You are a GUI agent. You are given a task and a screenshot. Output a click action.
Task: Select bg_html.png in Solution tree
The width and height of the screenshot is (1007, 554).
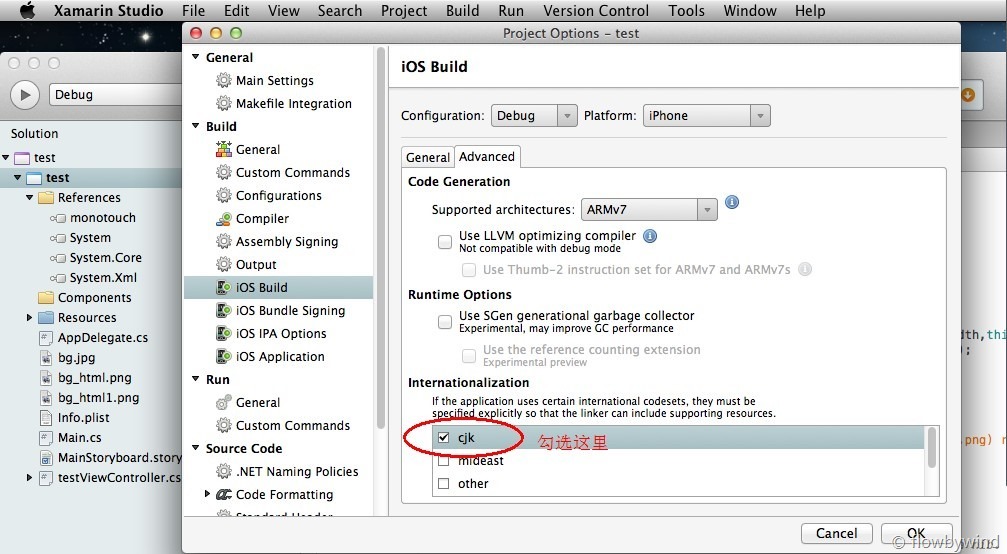94,378
